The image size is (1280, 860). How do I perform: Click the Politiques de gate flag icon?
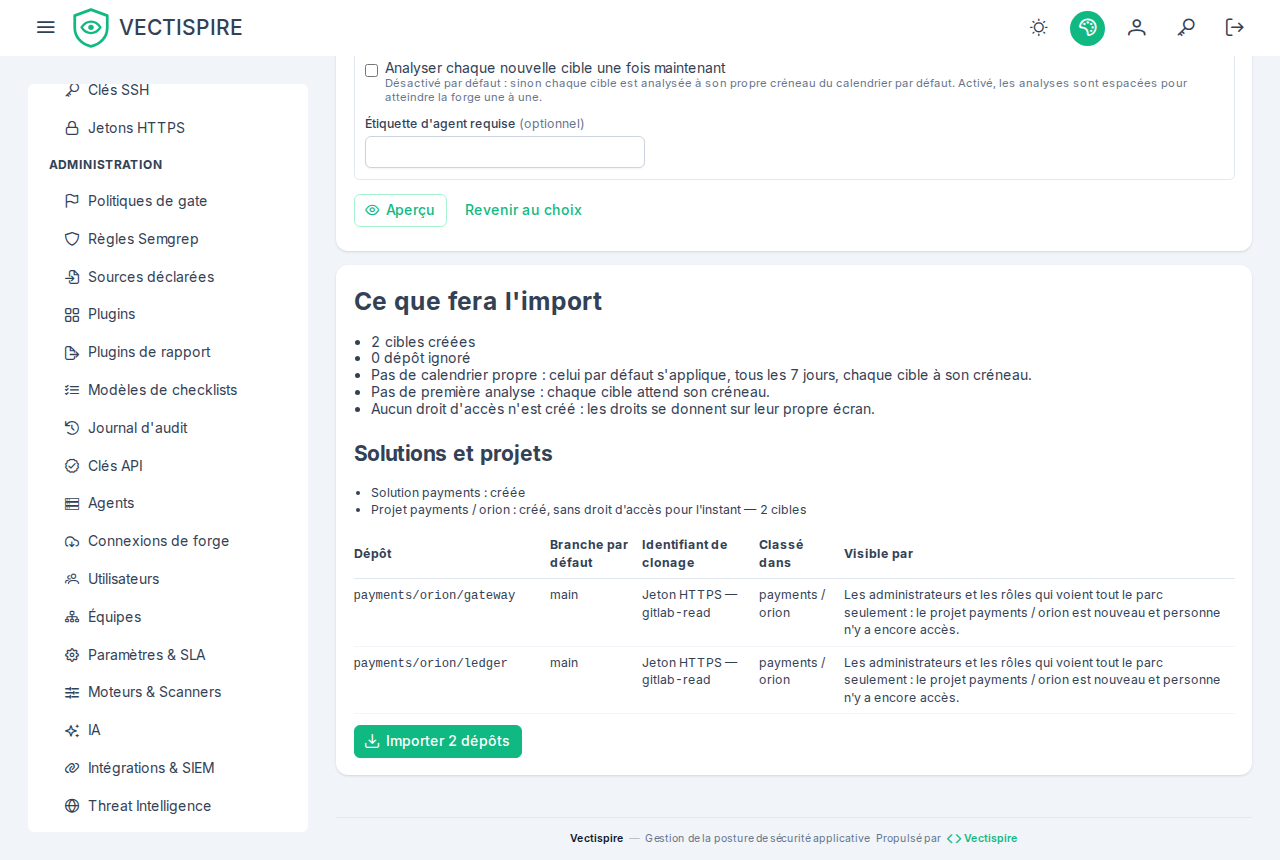[72, 201]
